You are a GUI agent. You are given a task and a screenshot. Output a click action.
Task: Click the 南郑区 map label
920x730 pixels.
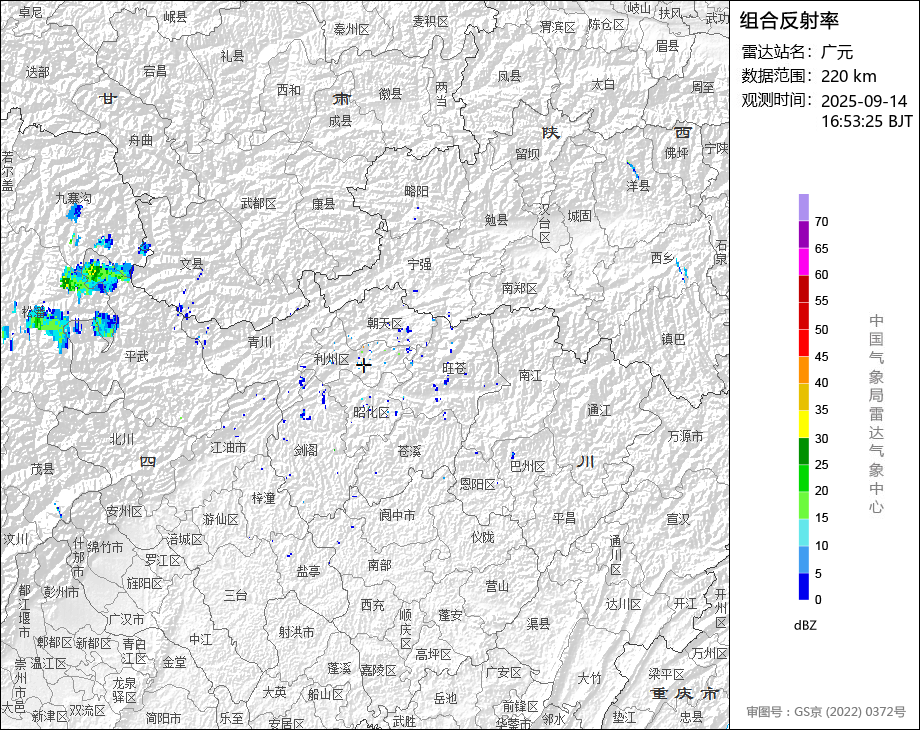[x=519, y=288]
